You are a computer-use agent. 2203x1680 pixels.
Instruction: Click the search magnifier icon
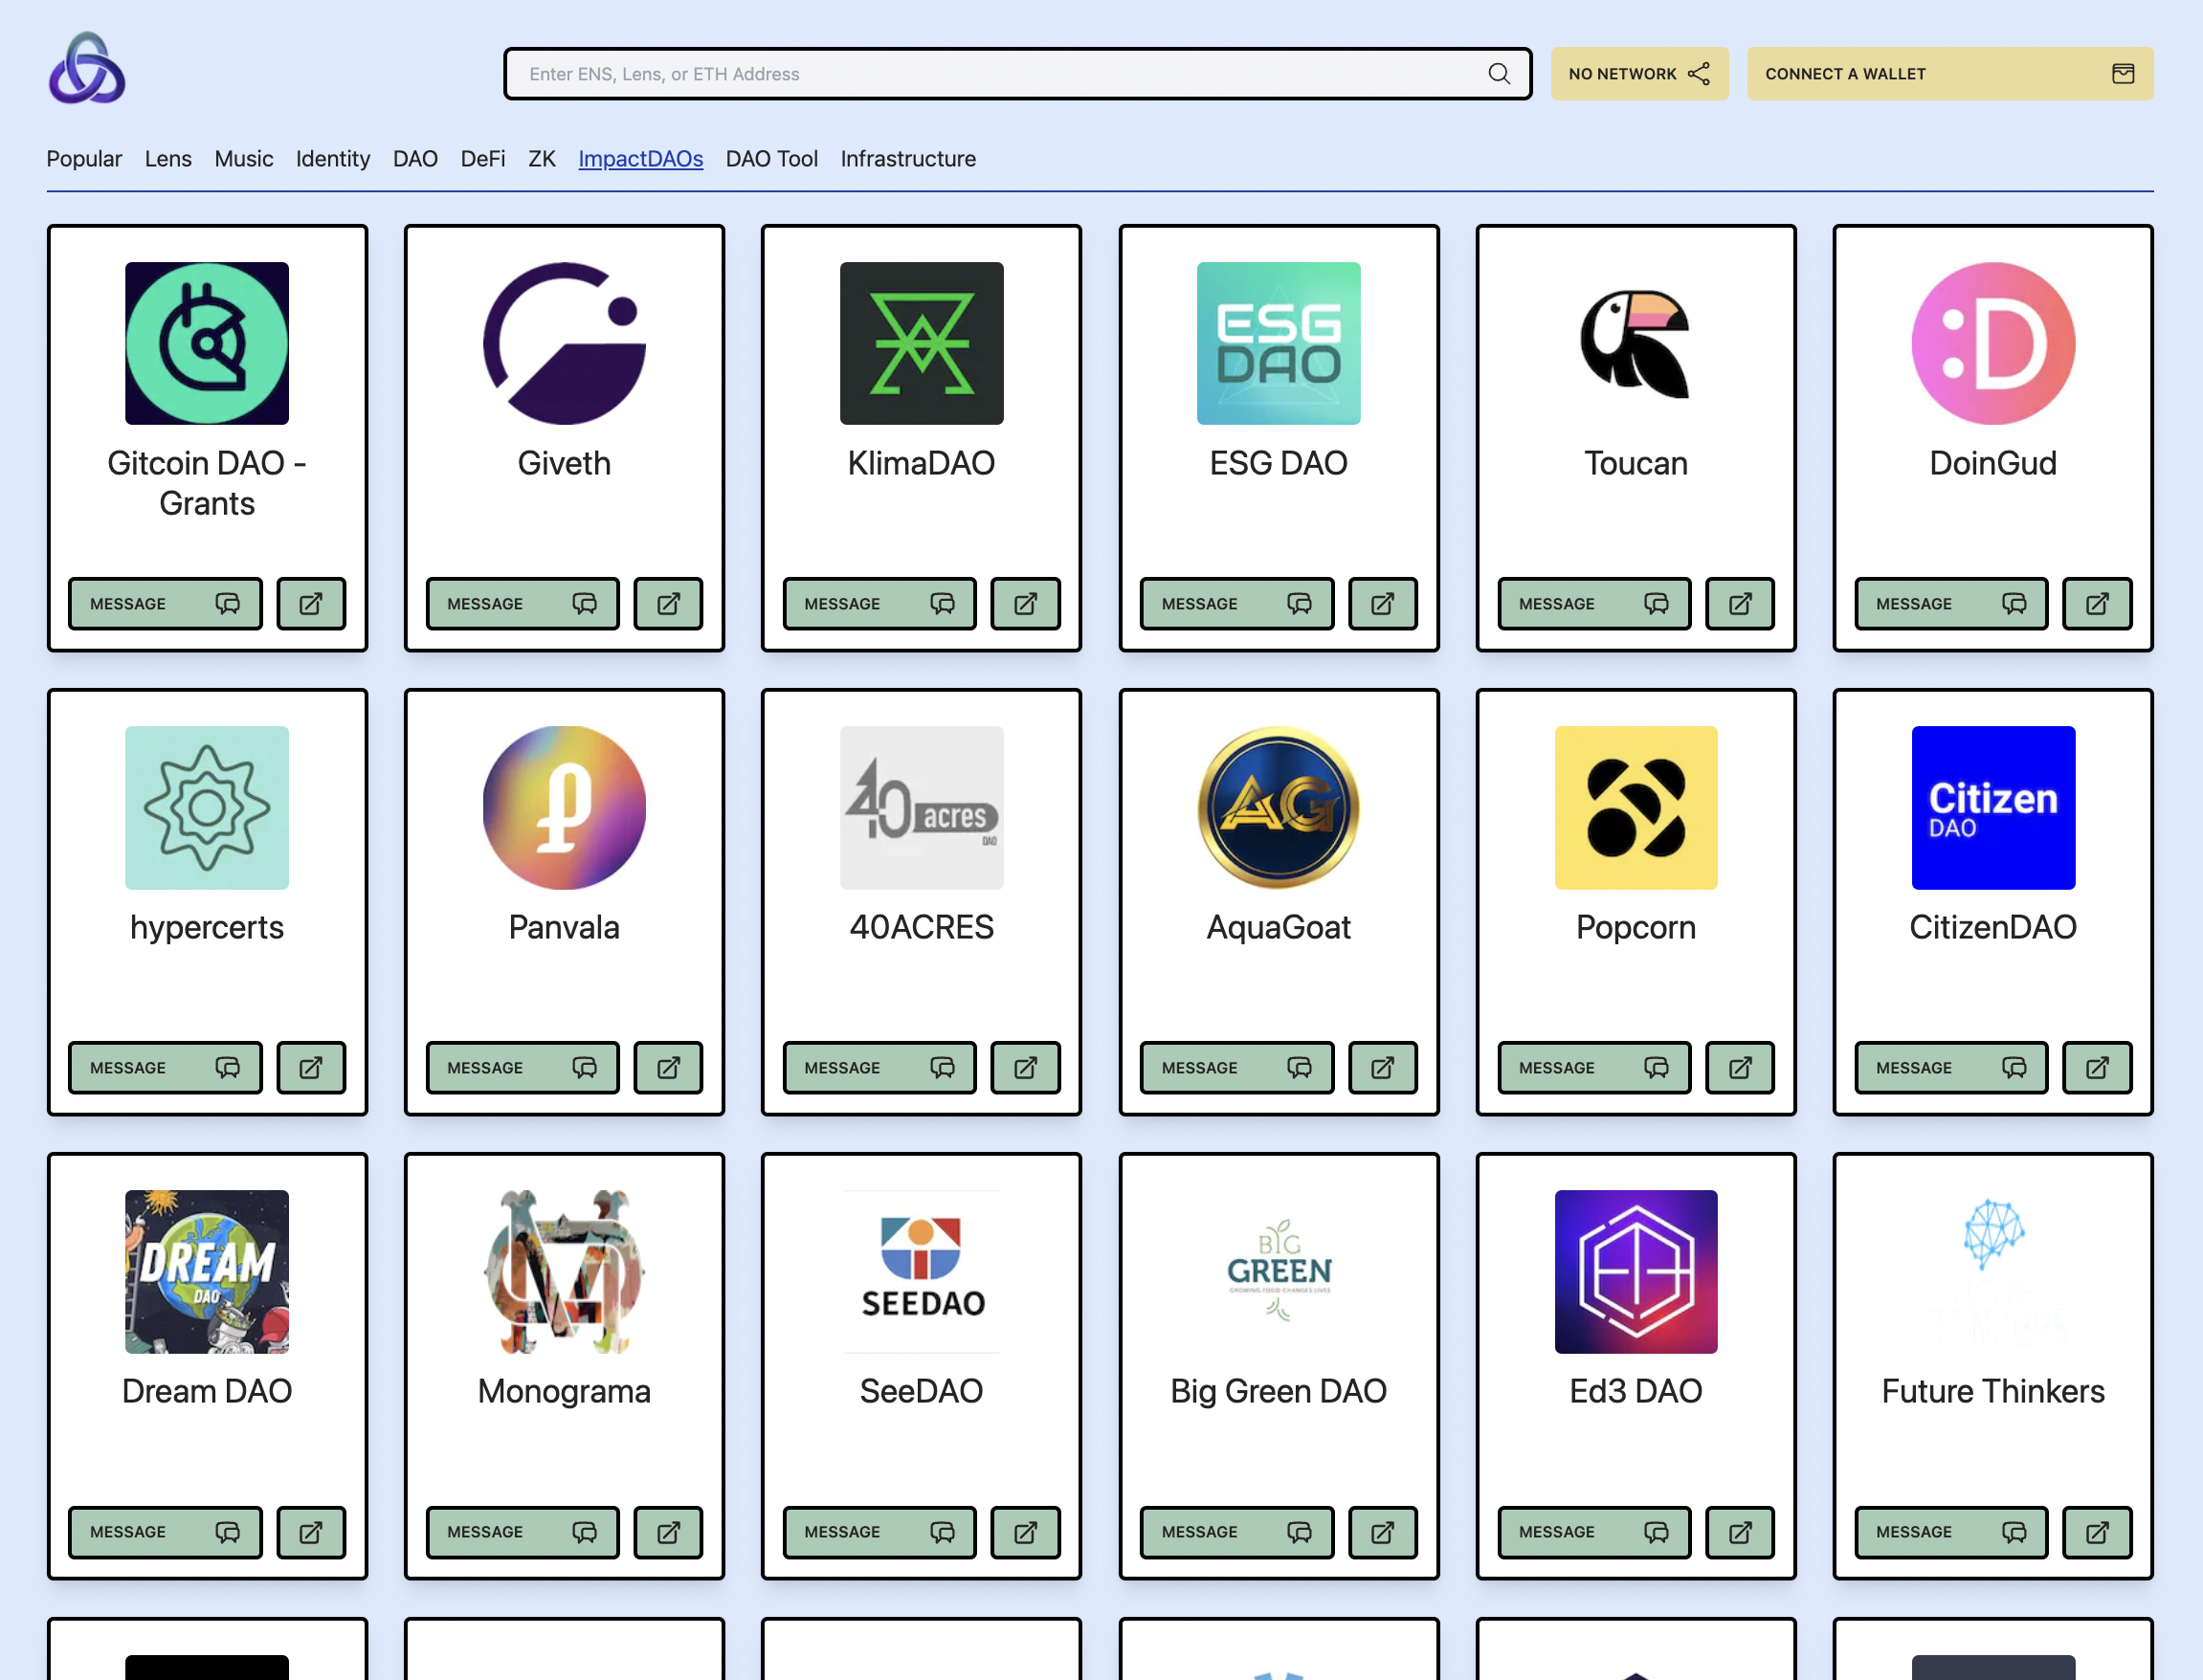pos(1498,74)
